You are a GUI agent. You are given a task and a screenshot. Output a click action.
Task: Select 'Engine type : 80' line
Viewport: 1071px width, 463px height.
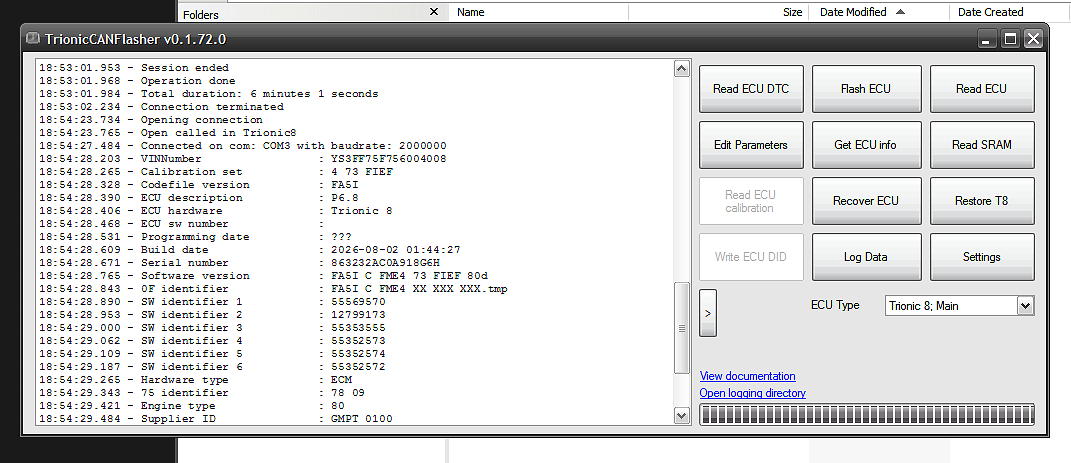pos(192,406)
